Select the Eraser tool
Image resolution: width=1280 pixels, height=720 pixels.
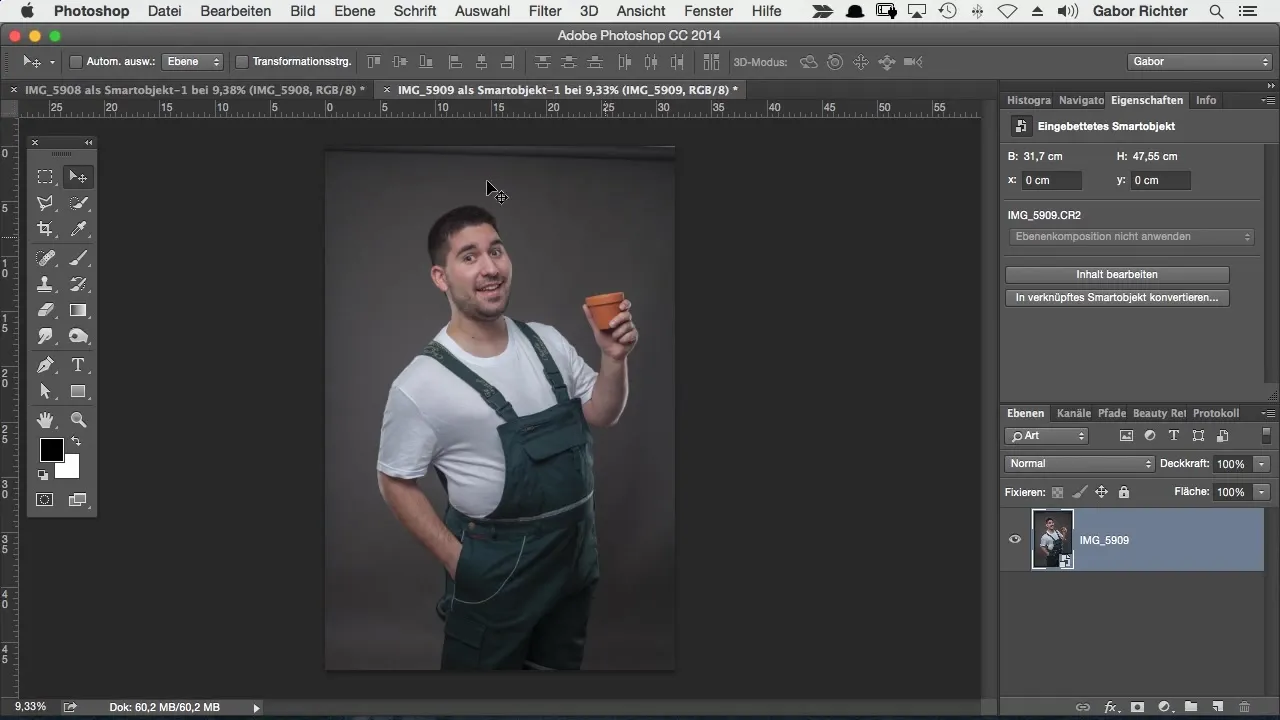[x=45, y=310]
